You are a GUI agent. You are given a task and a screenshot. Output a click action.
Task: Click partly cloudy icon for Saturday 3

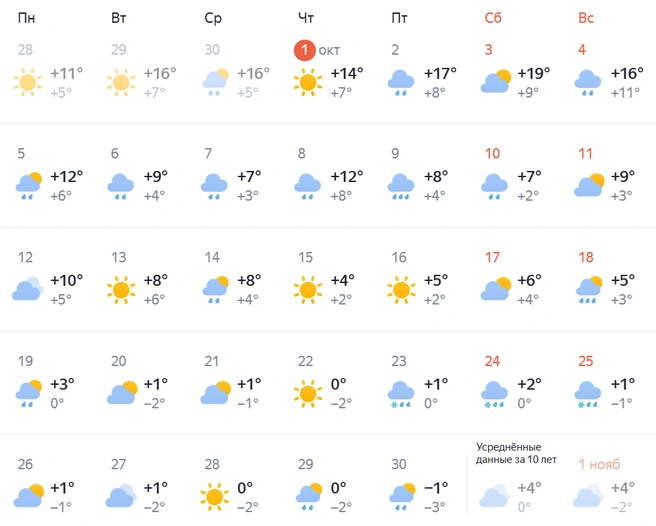point(496,81)
